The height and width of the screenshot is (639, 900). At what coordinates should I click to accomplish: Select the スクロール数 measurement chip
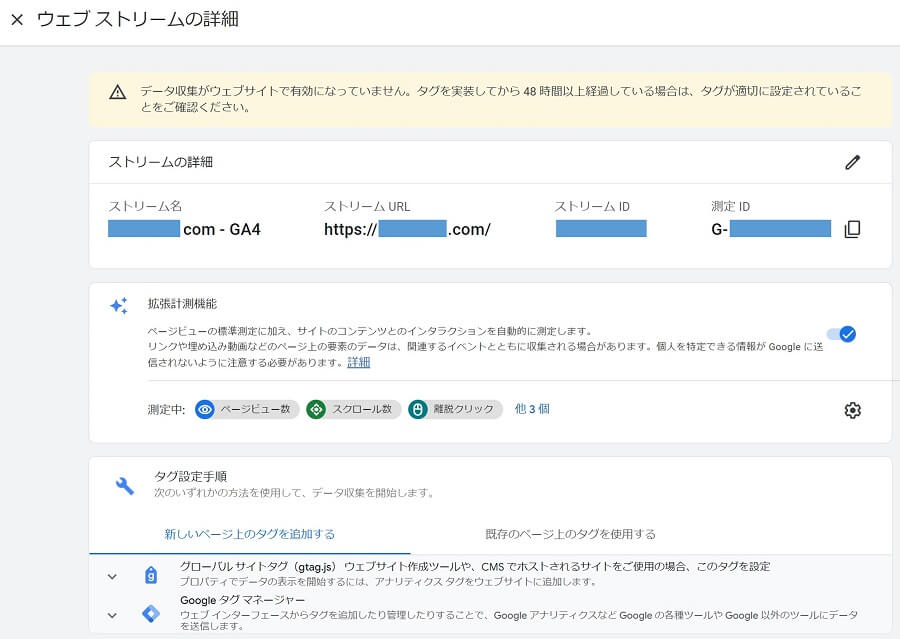click(x=353, y=409)
